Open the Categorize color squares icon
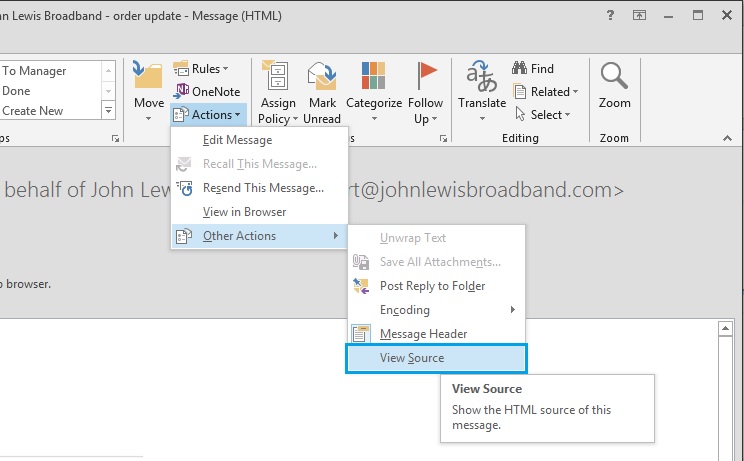 373,78
